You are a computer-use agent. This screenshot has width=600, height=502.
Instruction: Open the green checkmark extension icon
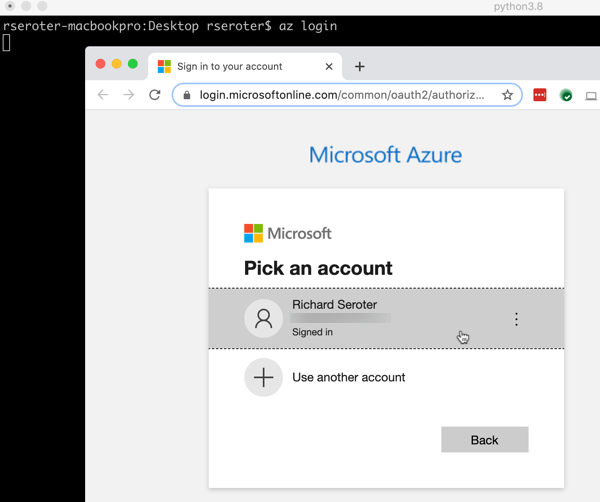point(566,95)
